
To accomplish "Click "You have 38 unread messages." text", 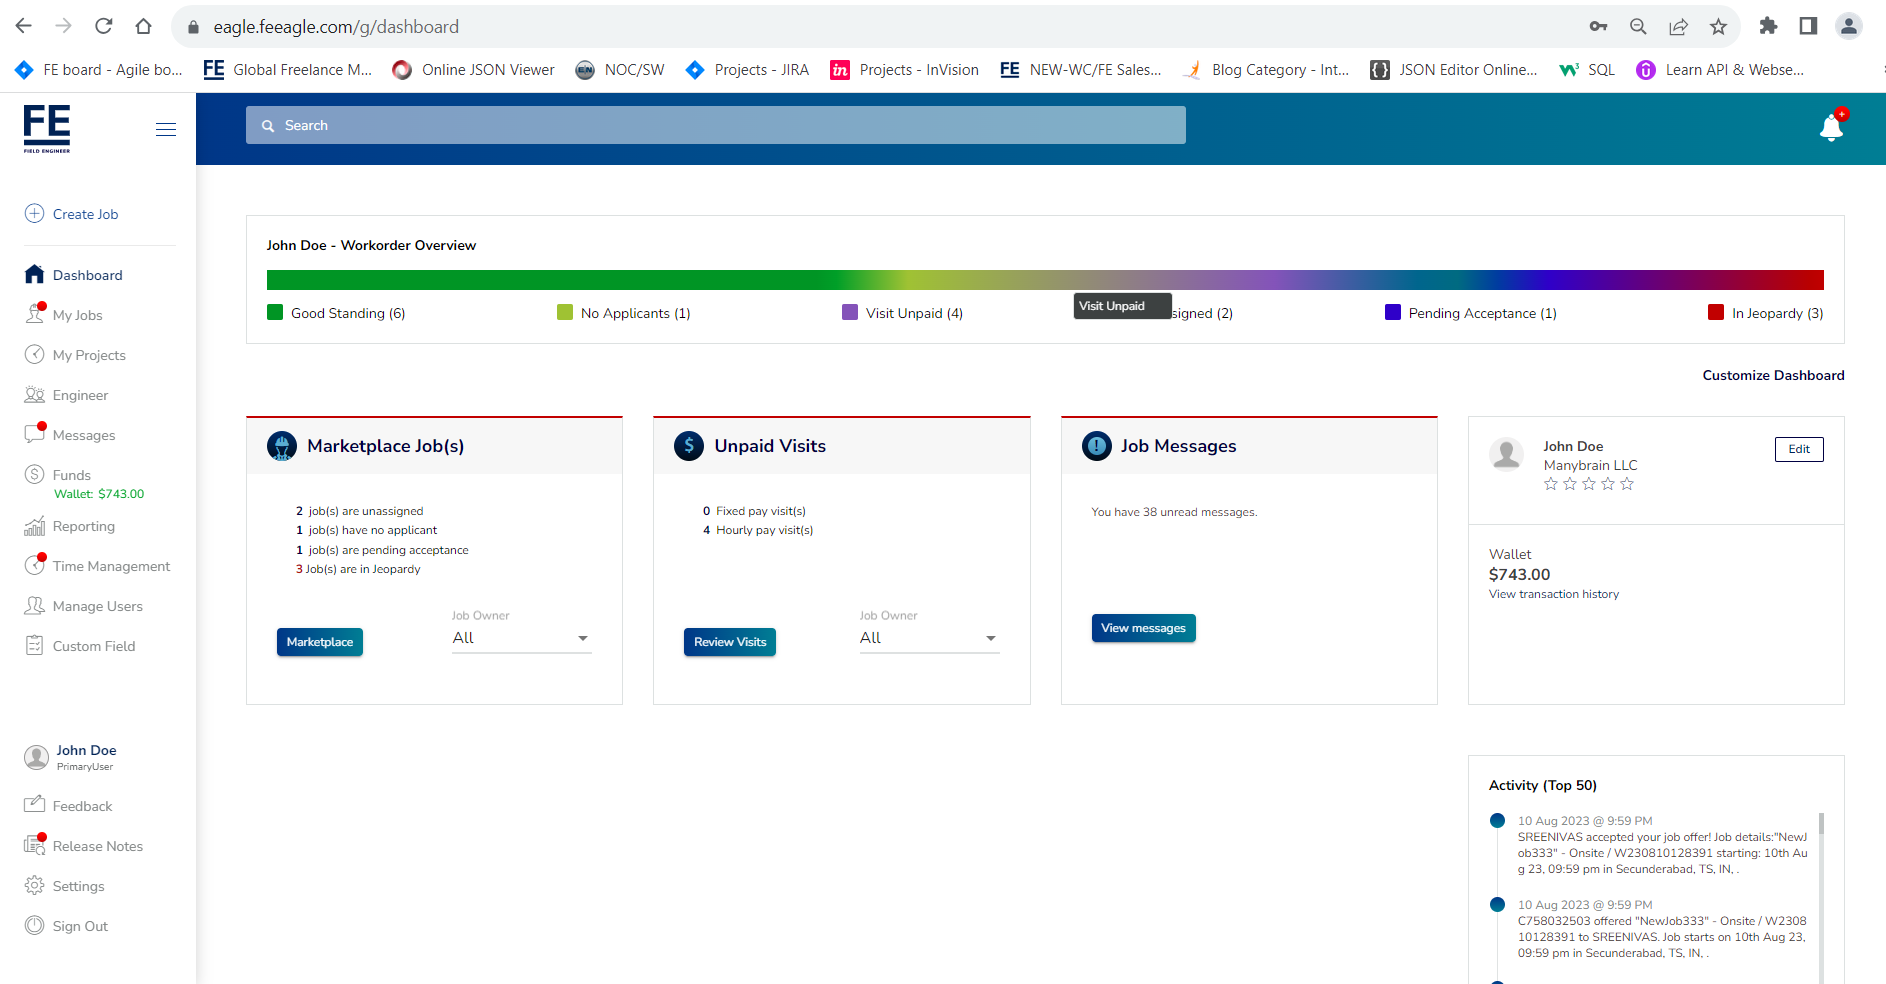I will point(1174,512).
